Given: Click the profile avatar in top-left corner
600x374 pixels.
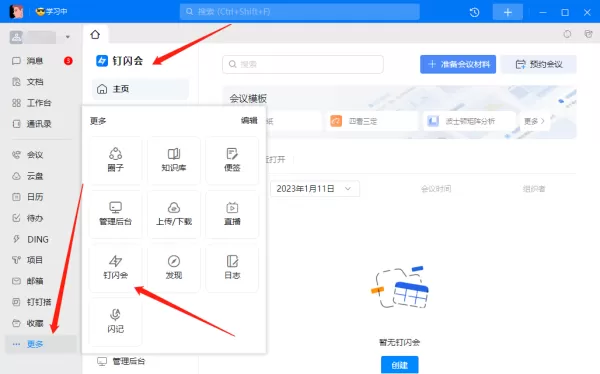Looking at the screenshot, I should (x=16, y=11).
